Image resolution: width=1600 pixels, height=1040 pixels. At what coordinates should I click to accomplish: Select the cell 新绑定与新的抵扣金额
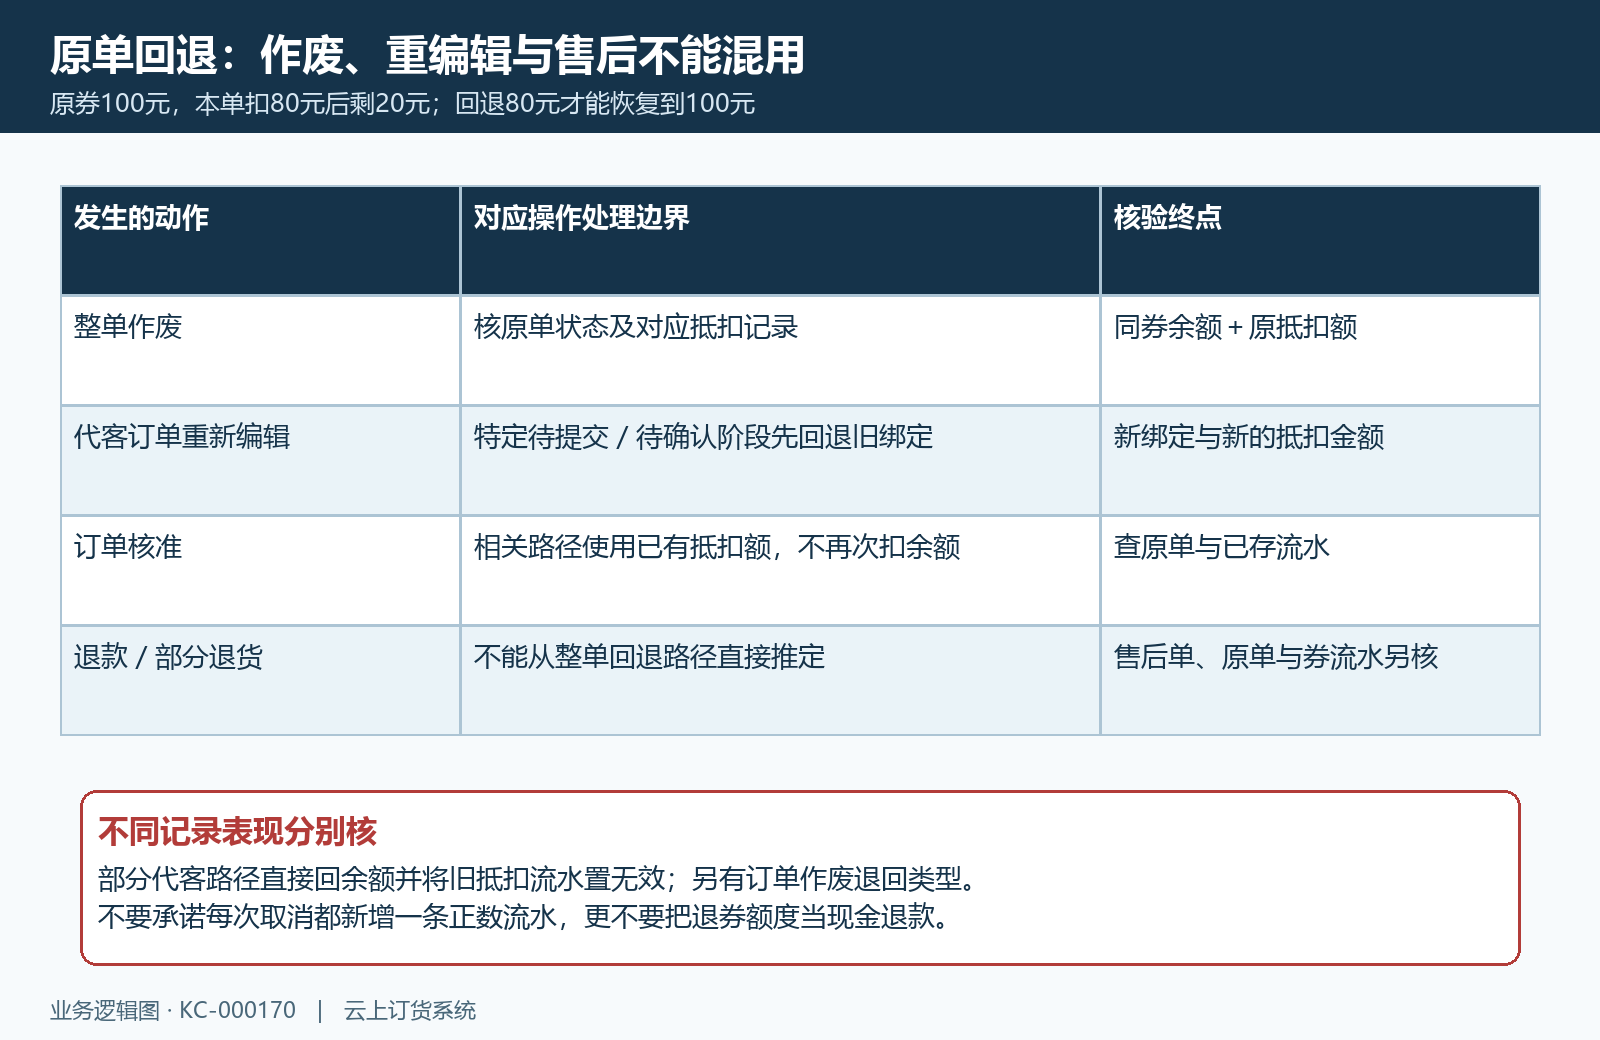[x=1320, y=460]
